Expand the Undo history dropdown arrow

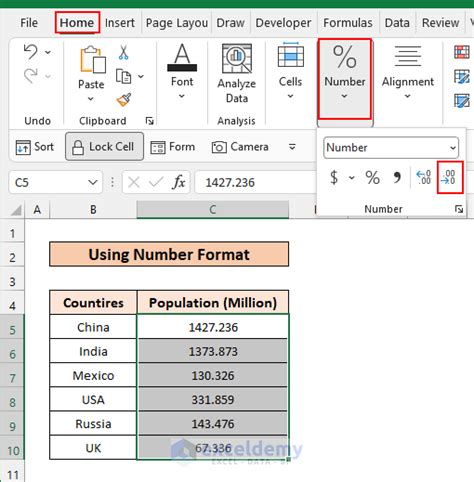point(48,52)
